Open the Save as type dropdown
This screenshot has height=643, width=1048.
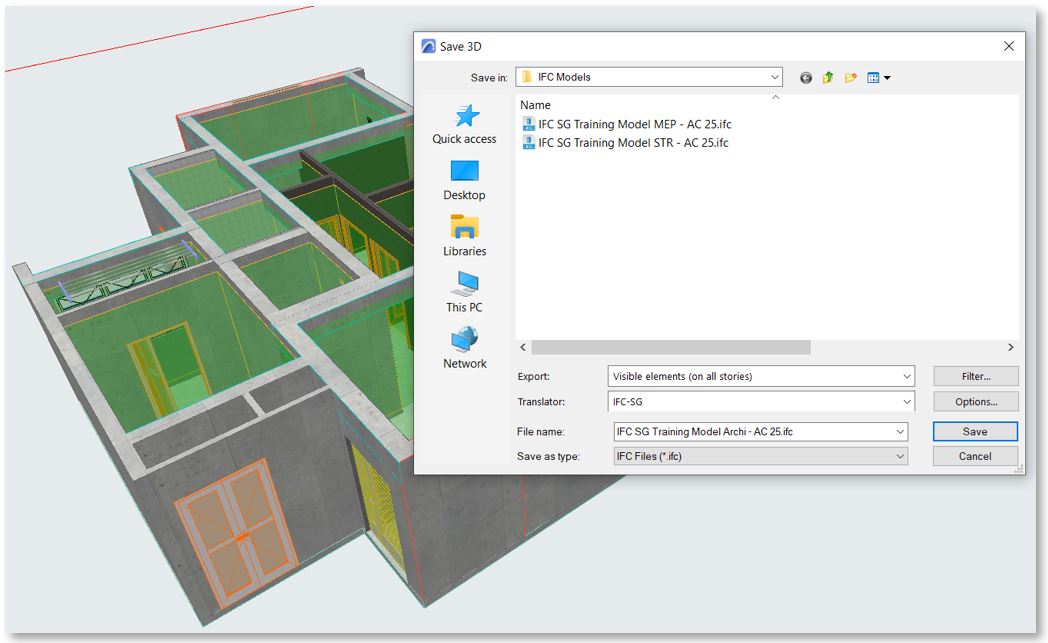coord(900,456)
